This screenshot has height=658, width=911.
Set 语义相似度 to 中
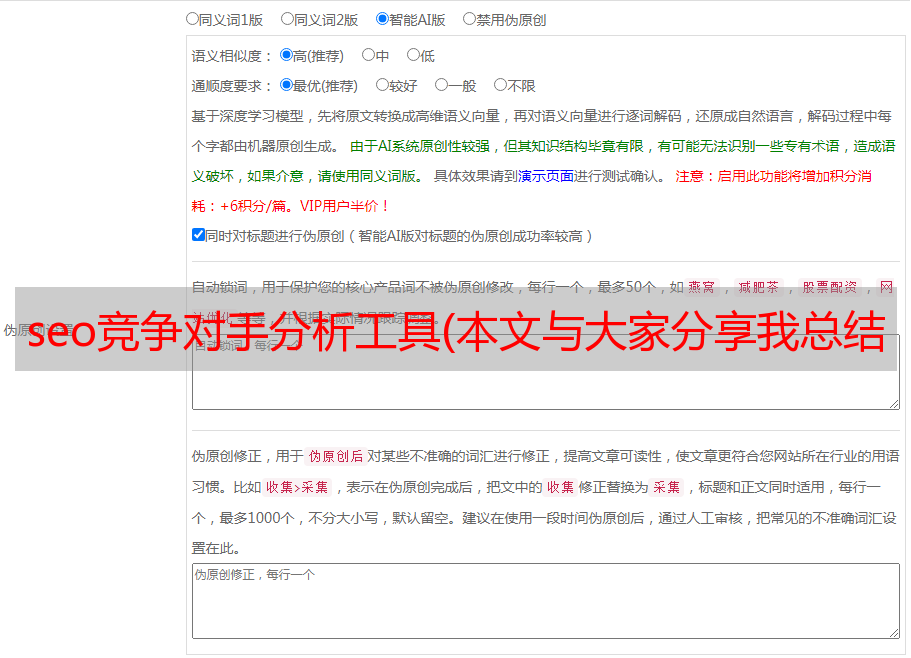pos(368,55)
